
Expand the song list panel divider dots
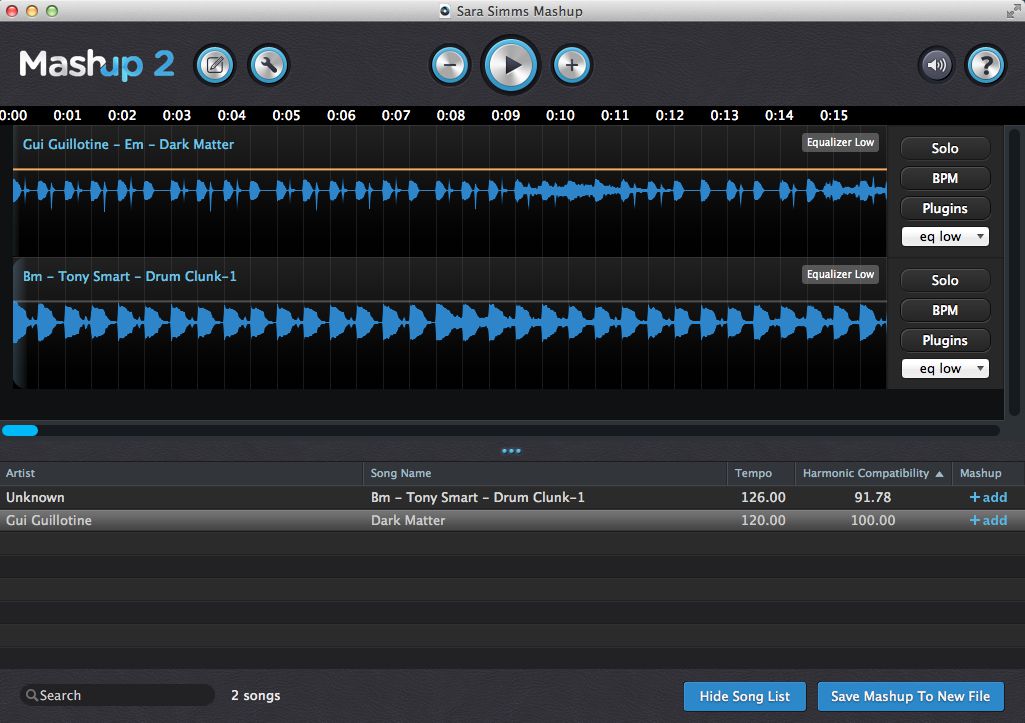click(512, 450)
